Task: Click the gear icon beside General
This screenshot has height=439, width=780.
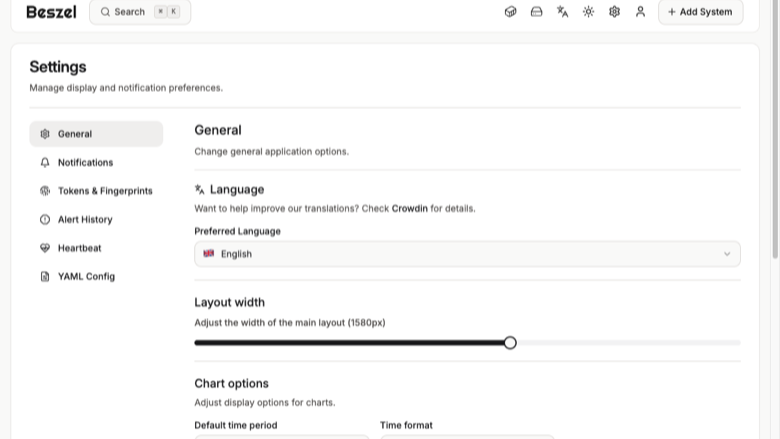Action: click(x=45, y=134)
